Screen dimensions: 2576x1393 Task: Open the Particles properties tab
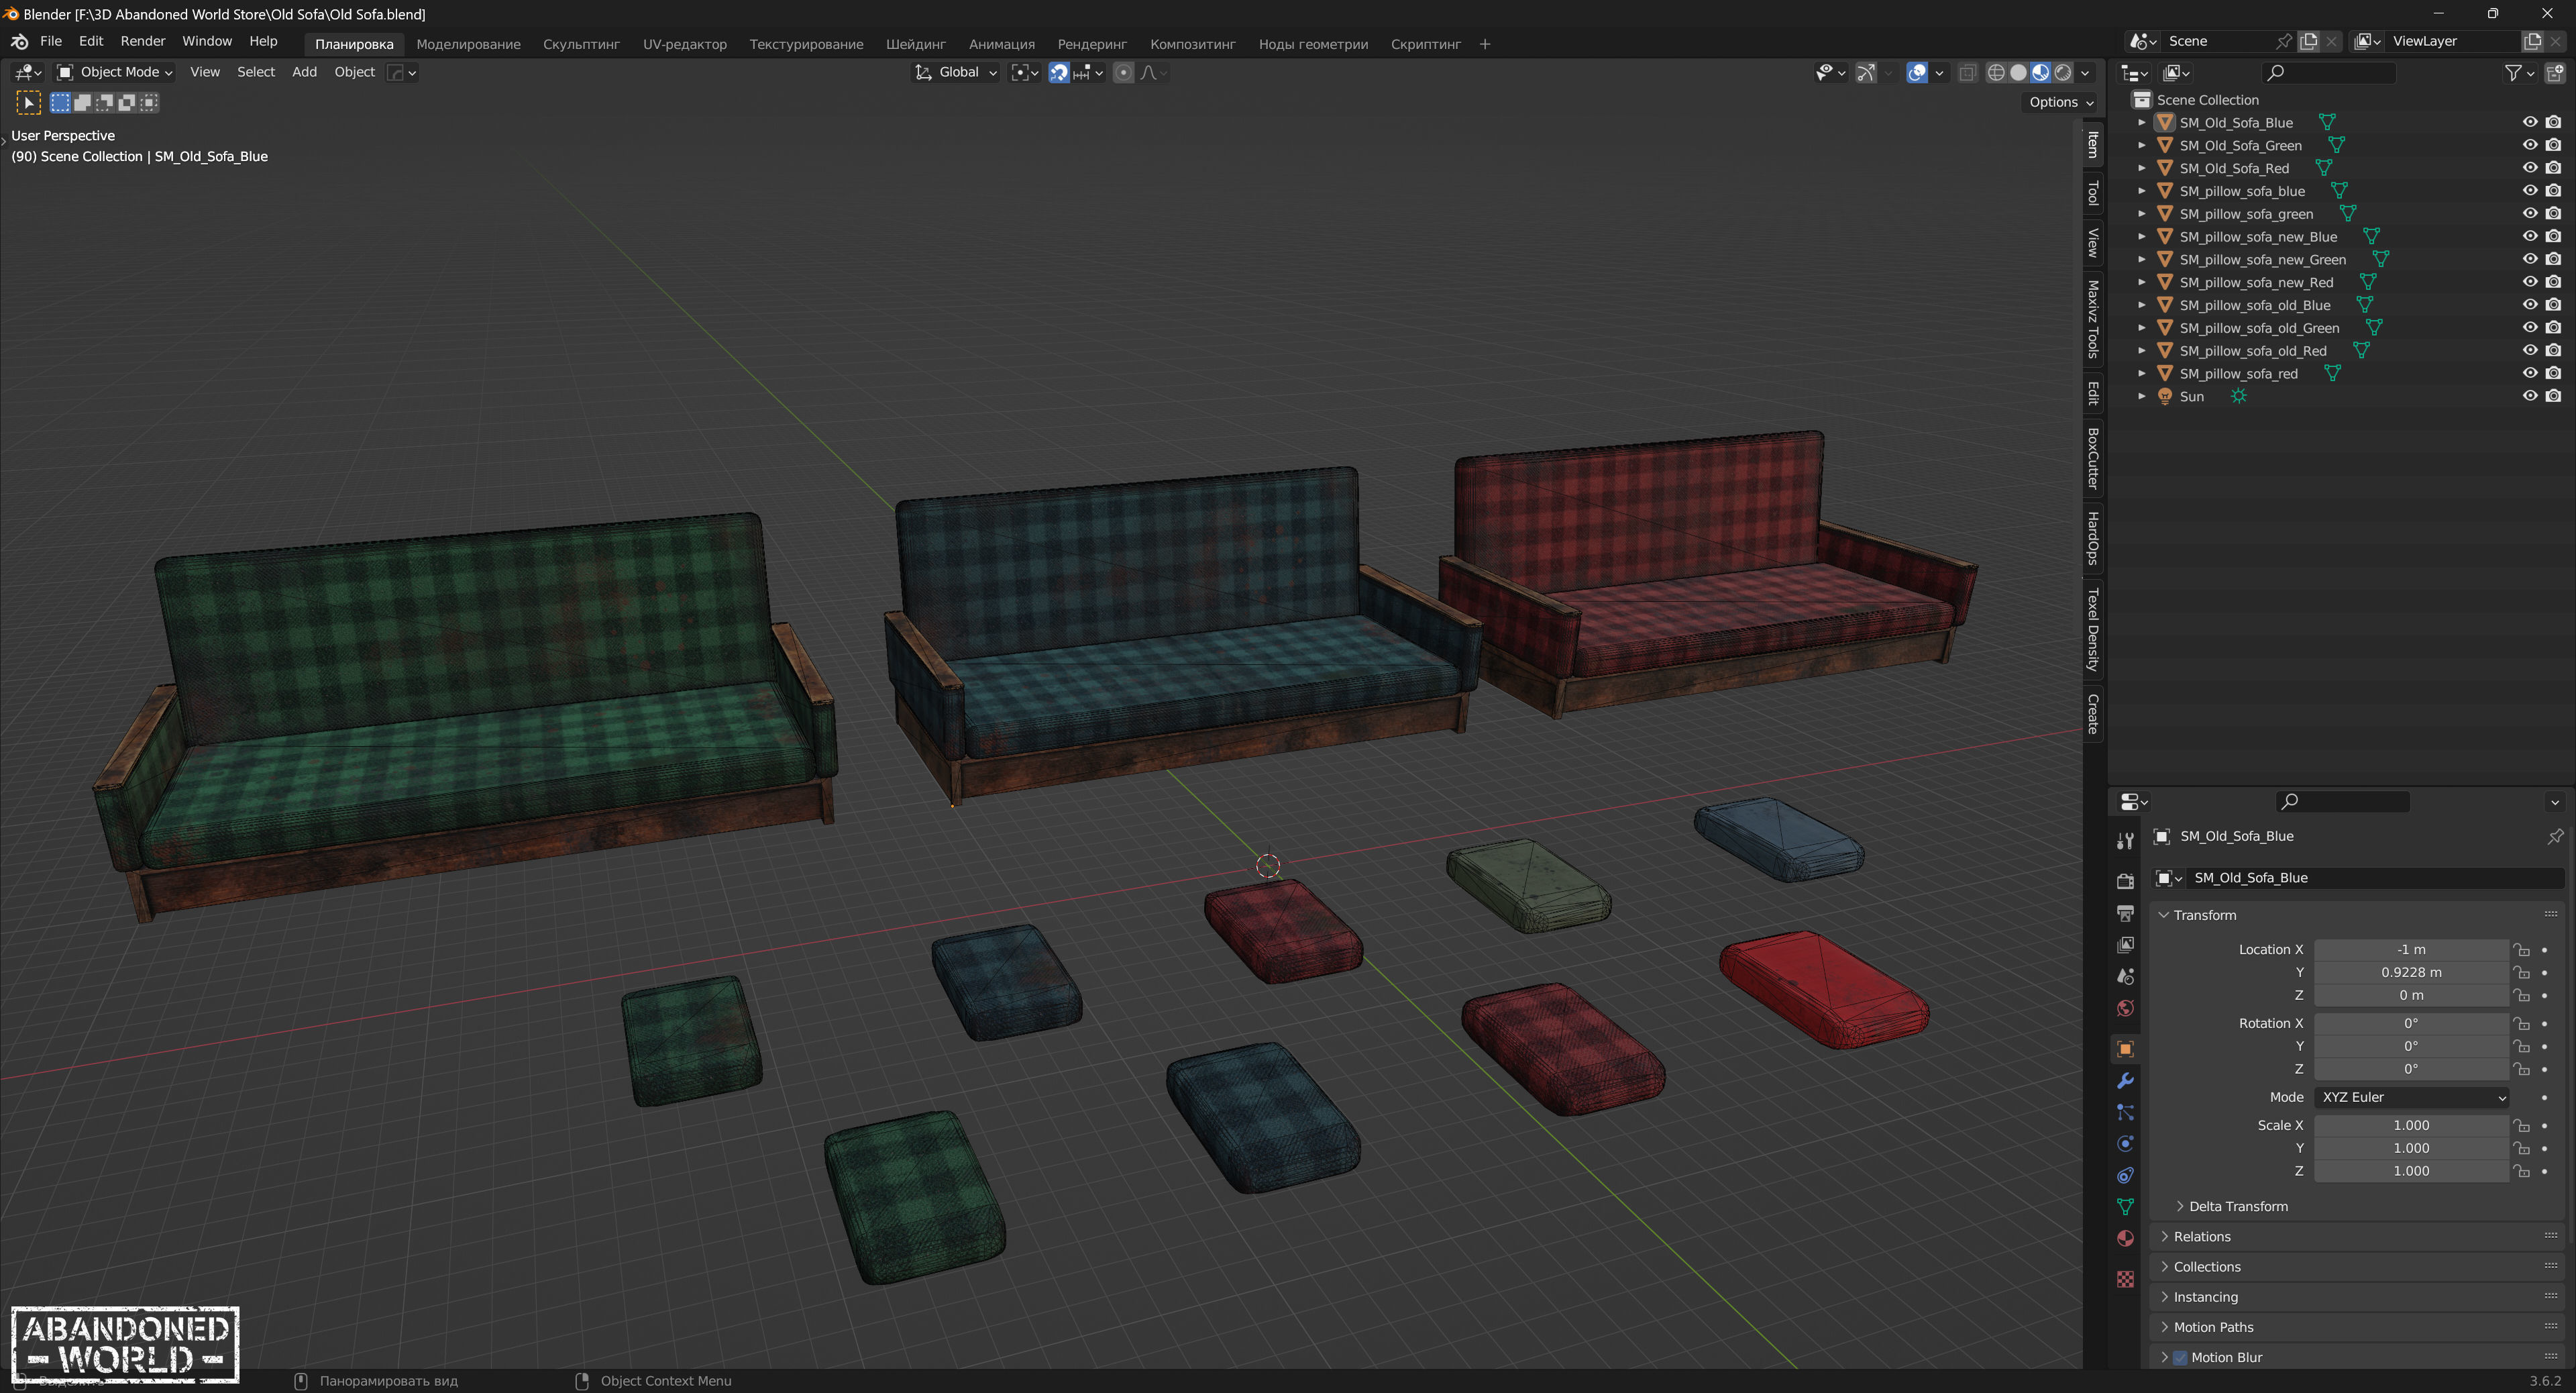tap(2125, 1113)
